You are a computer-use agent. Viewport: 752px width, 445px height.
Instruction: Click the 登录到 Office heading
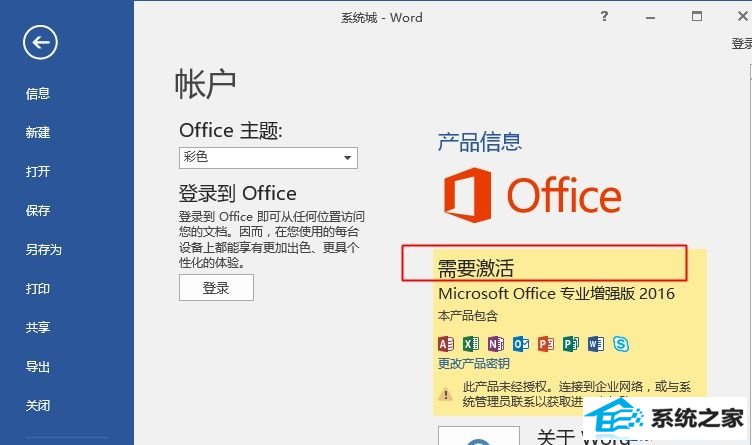[x=237, y=194]
